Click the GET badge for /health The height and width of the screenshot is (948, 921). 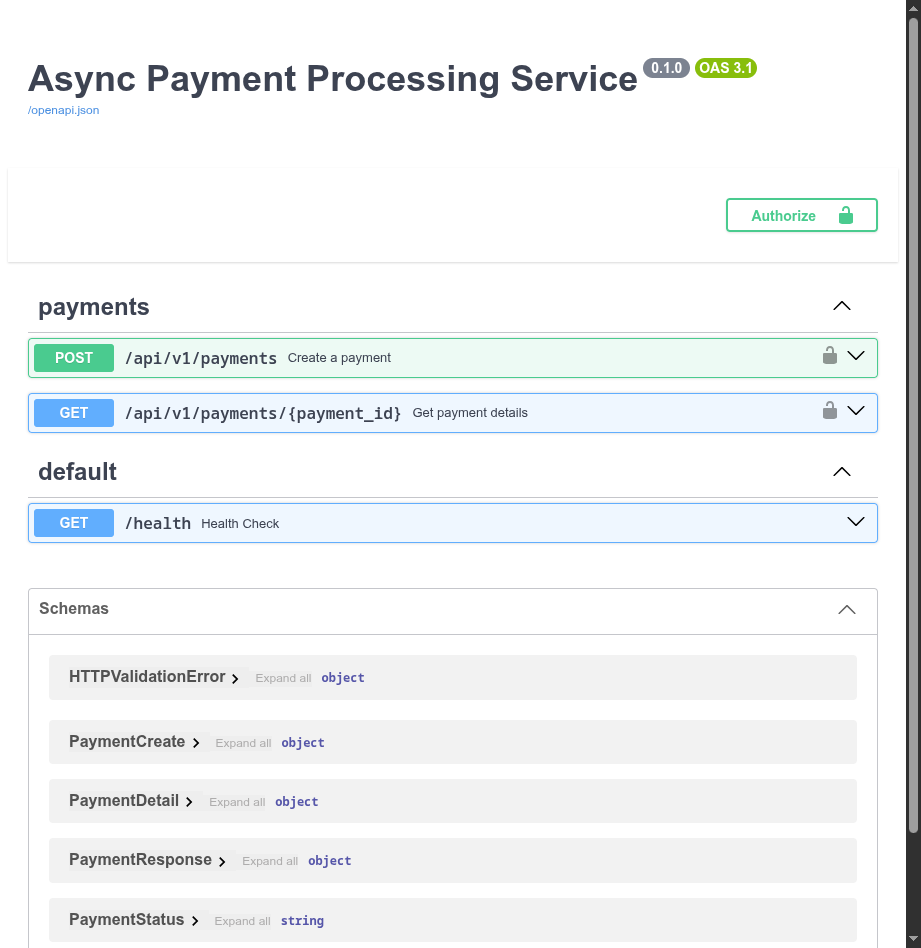point(74,523)
